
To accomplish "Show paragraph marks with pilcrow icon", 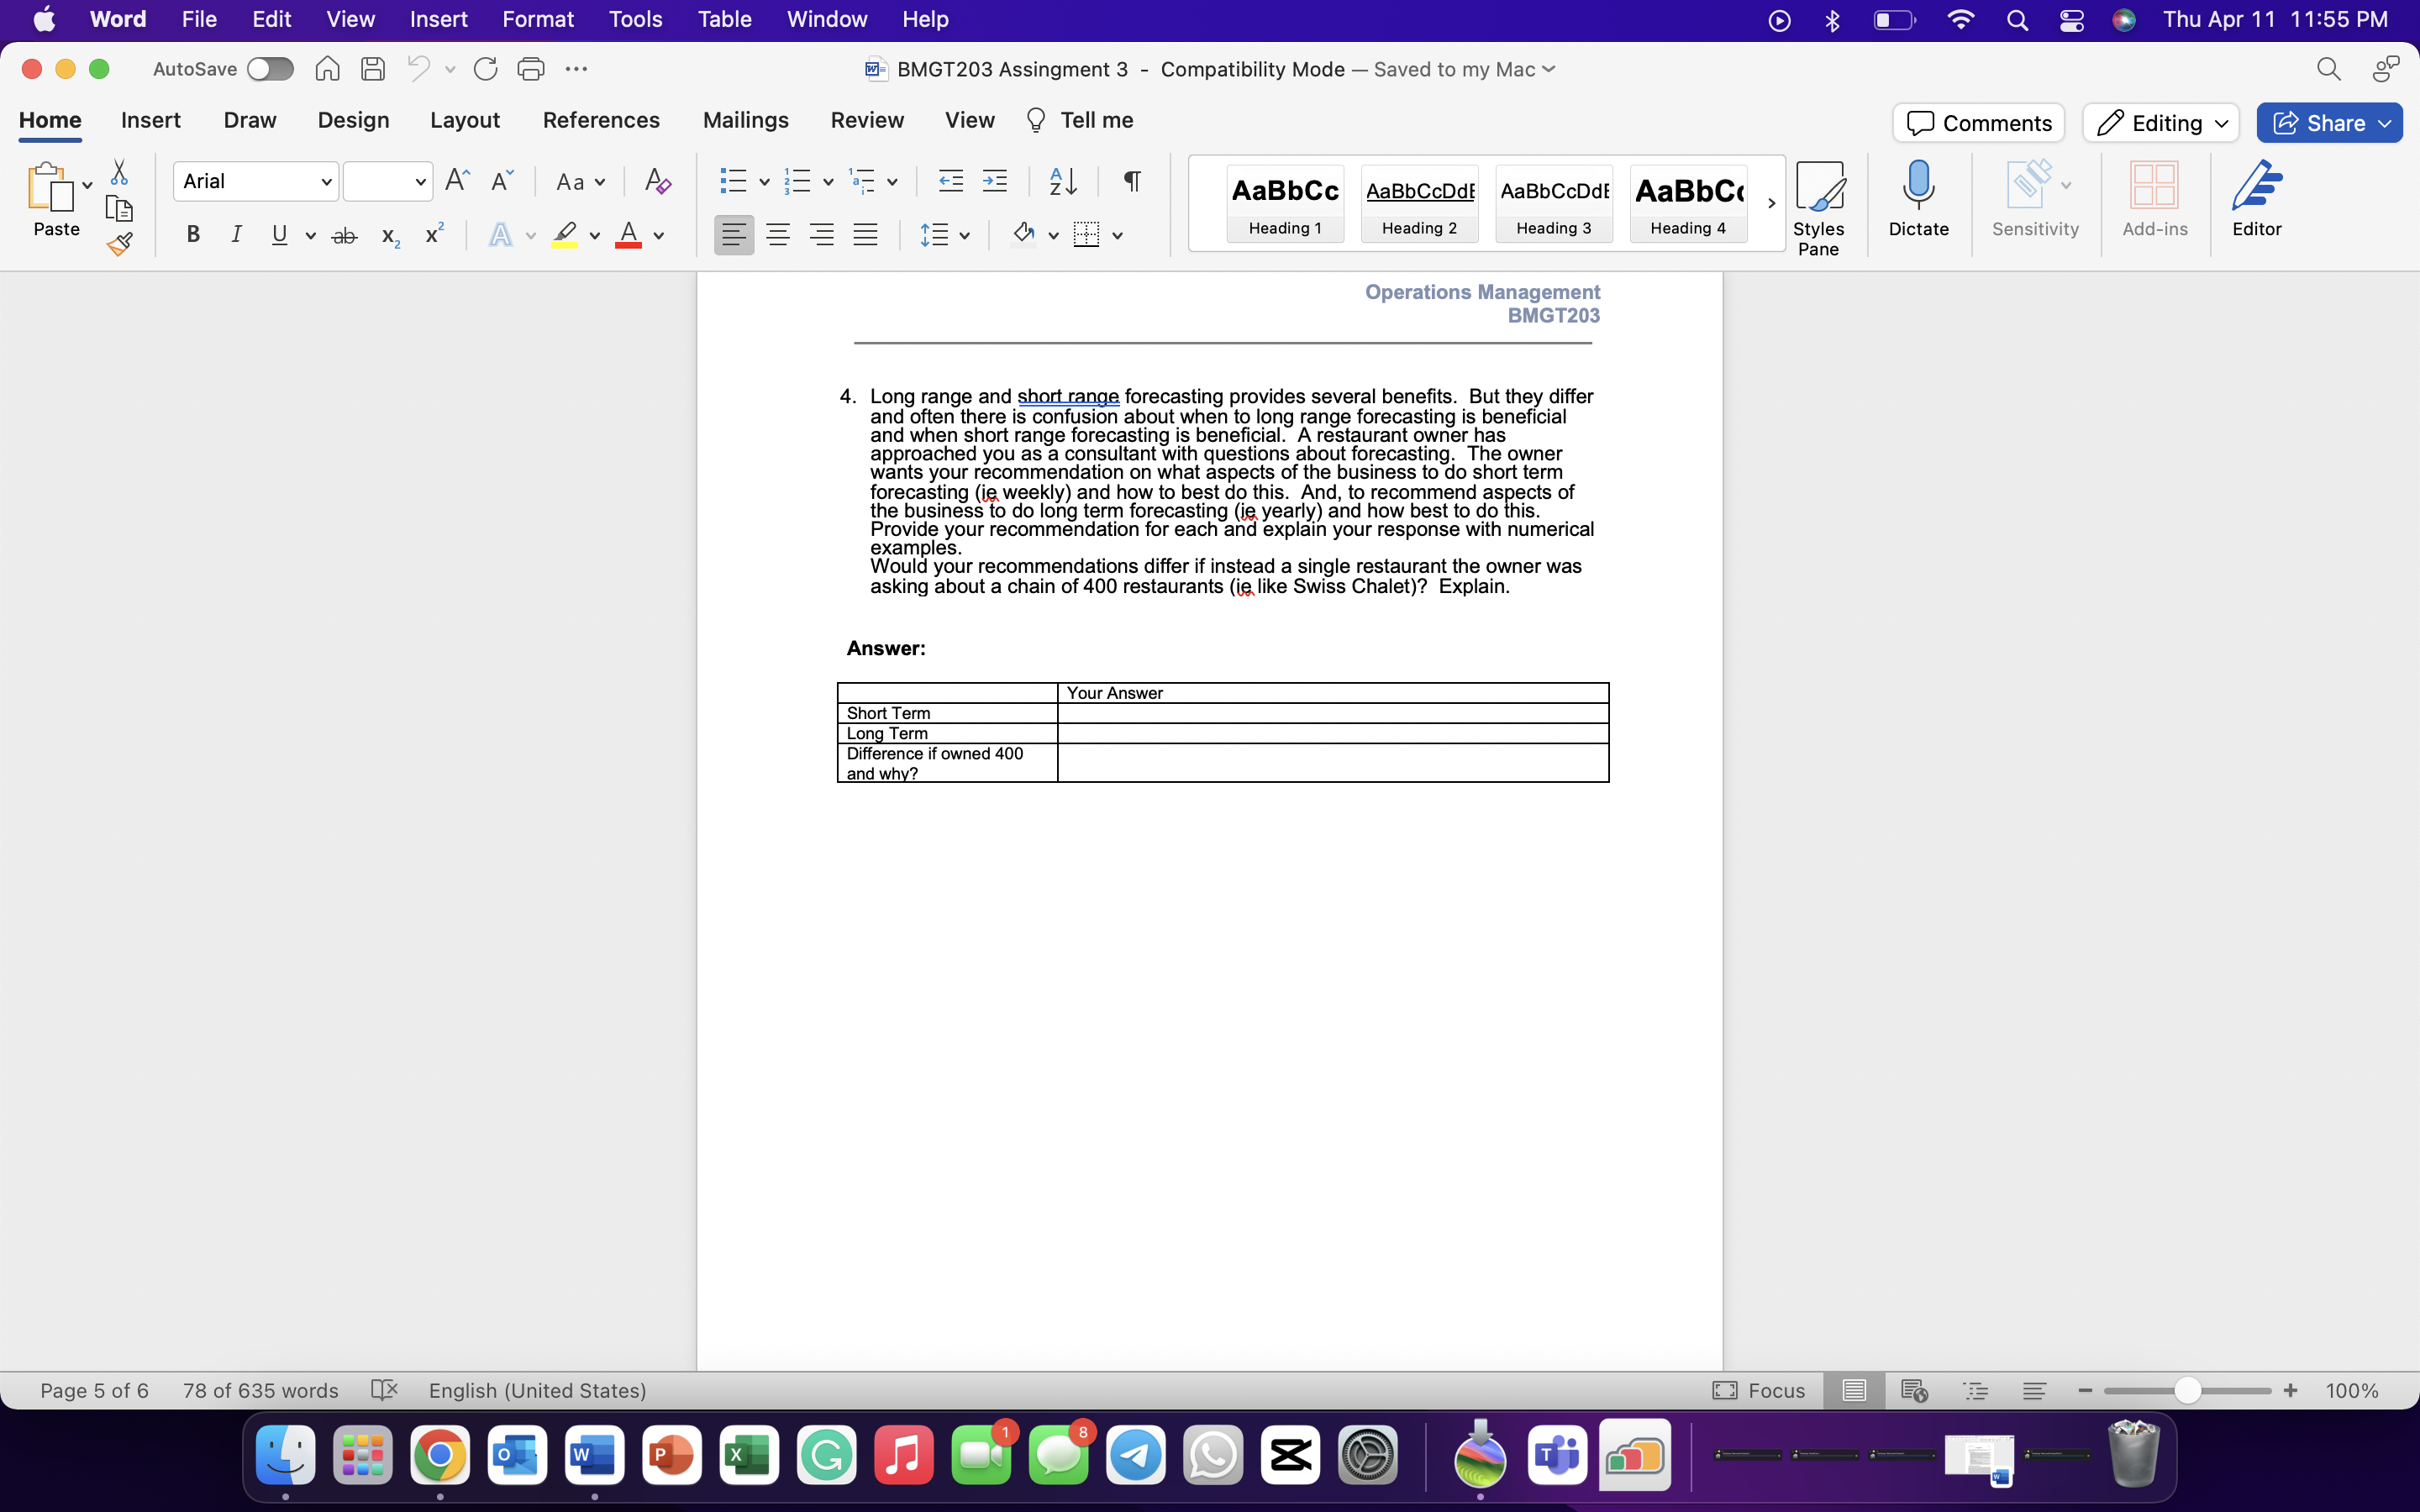I will 1132,181.
